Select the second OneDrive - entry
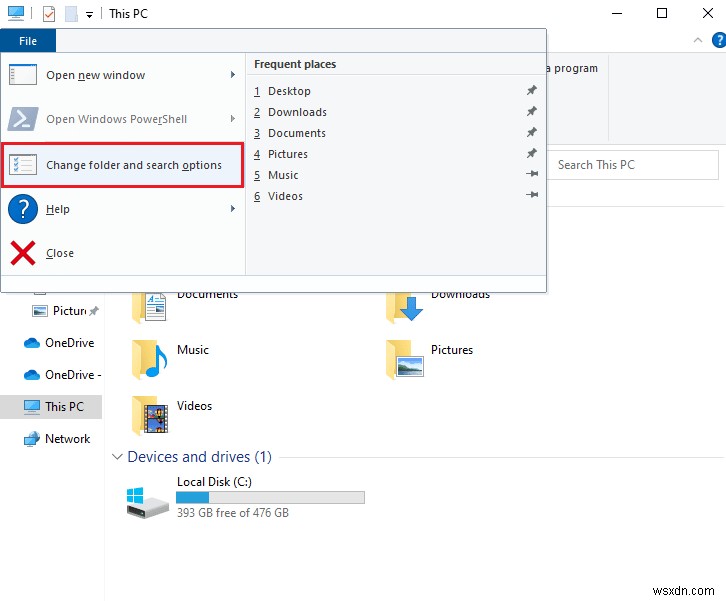The image size is (726, 601). point(73,375)
